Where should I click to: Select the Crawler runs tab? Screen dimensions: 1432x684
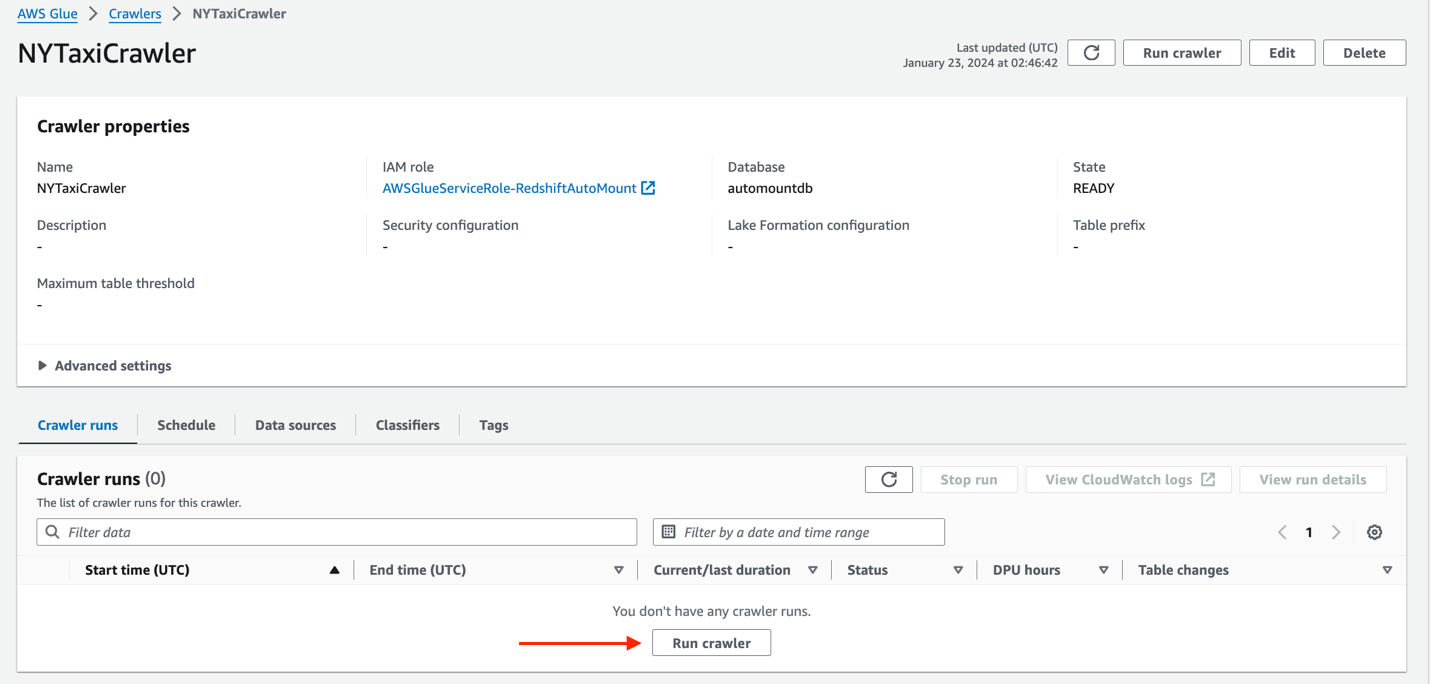point(78,425)
